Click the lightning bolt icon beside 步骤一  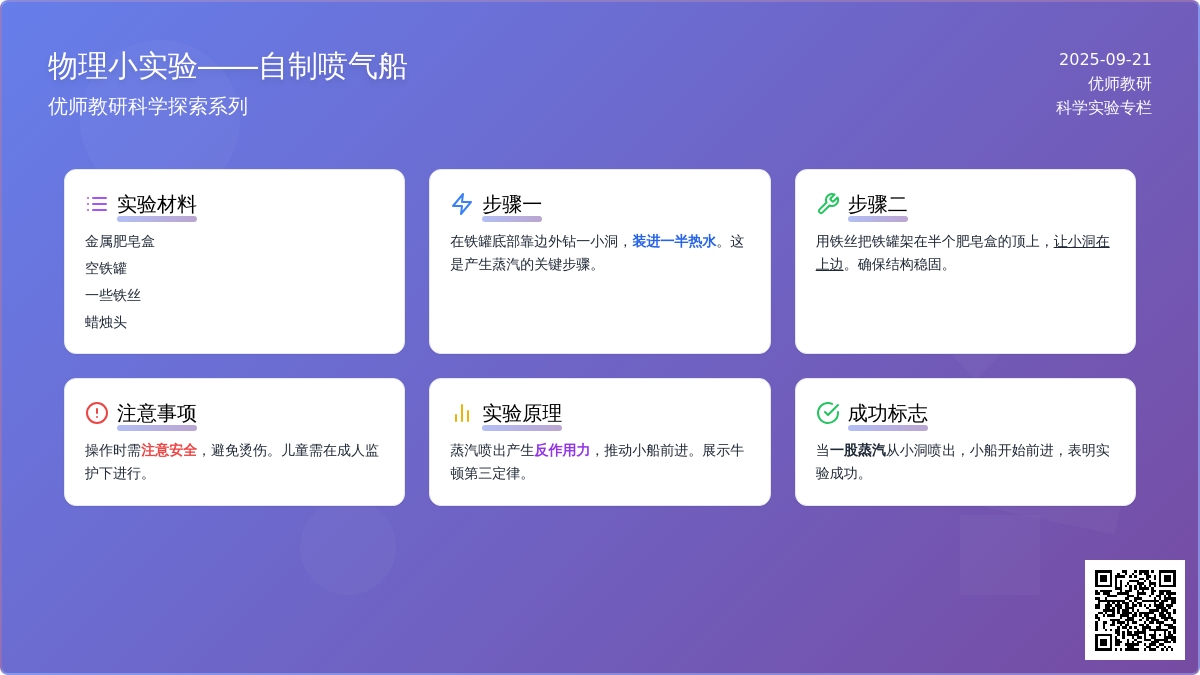pos(462,204)
